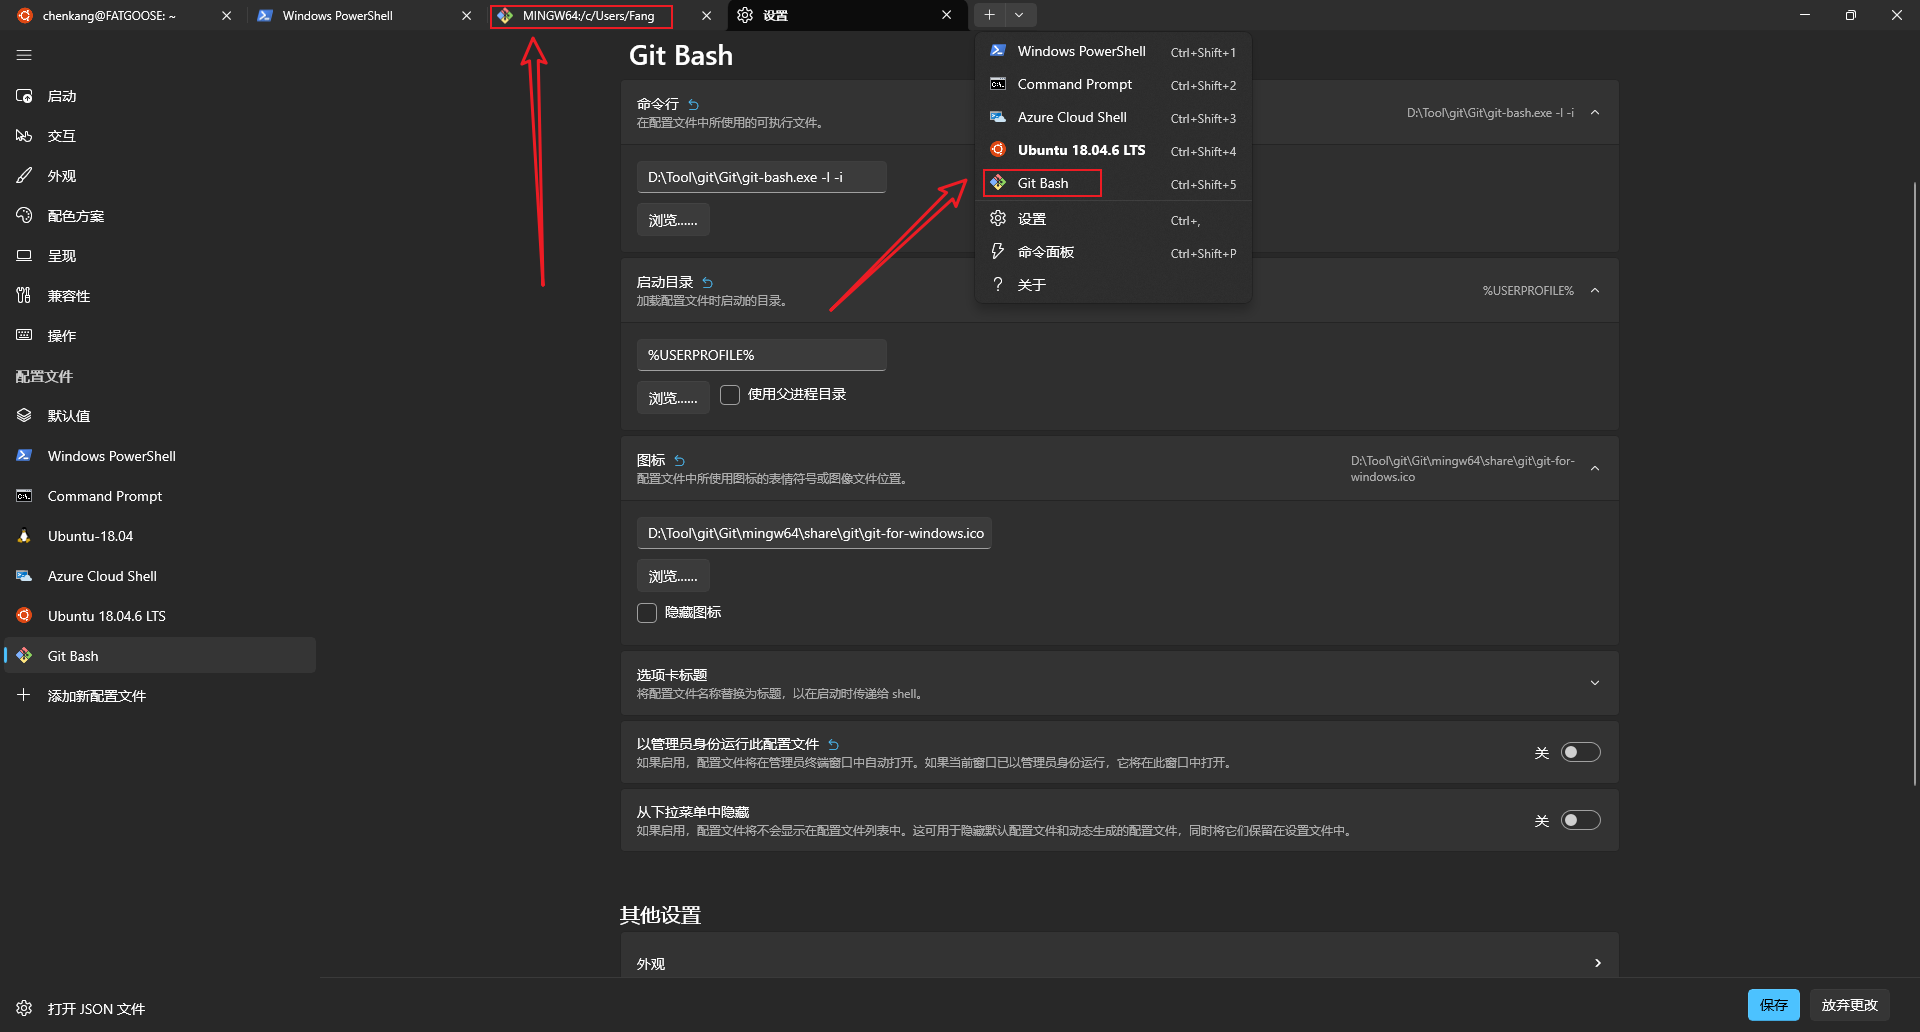Open the 兼容性 settings page
The width and height of the screenshot is (1920, 1032).
pos(160,296)
